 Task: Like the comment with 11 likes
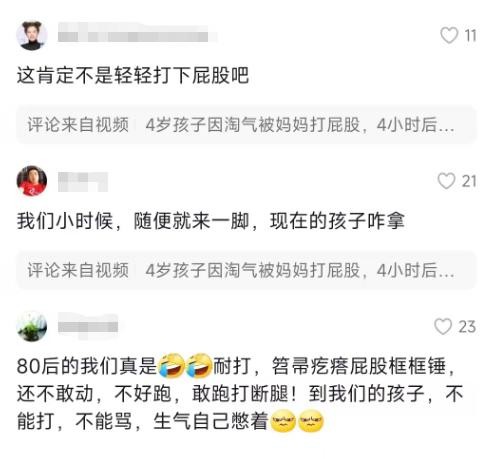(x=449, y=35)
